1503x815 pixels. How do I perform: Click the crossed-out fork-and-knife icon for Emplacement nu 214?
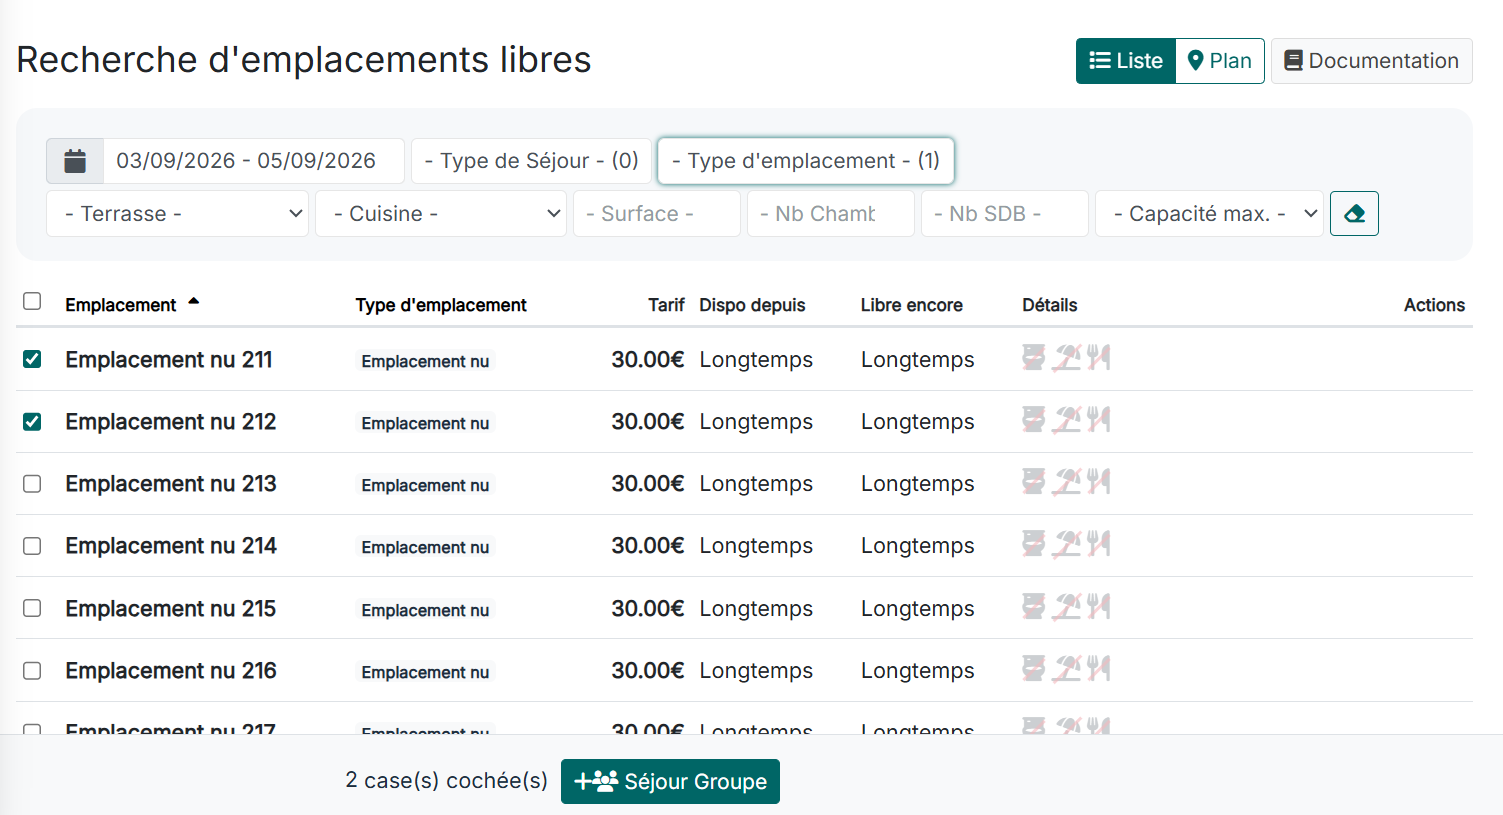tap(1099, 544)
